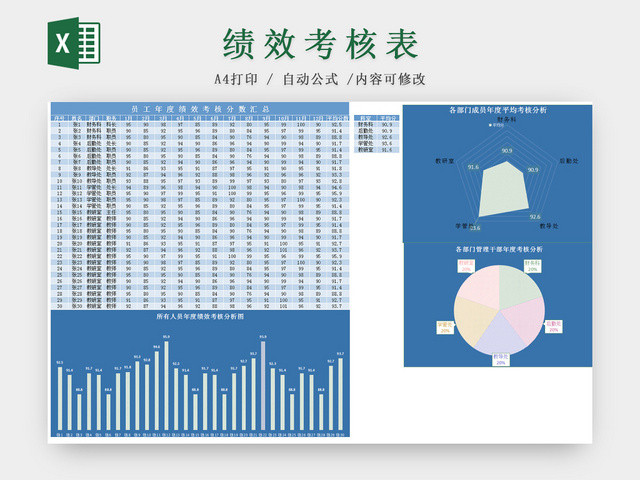
Task: Click pie chart title 各部门管理干部年度考核分析
Action: point(499,249)
